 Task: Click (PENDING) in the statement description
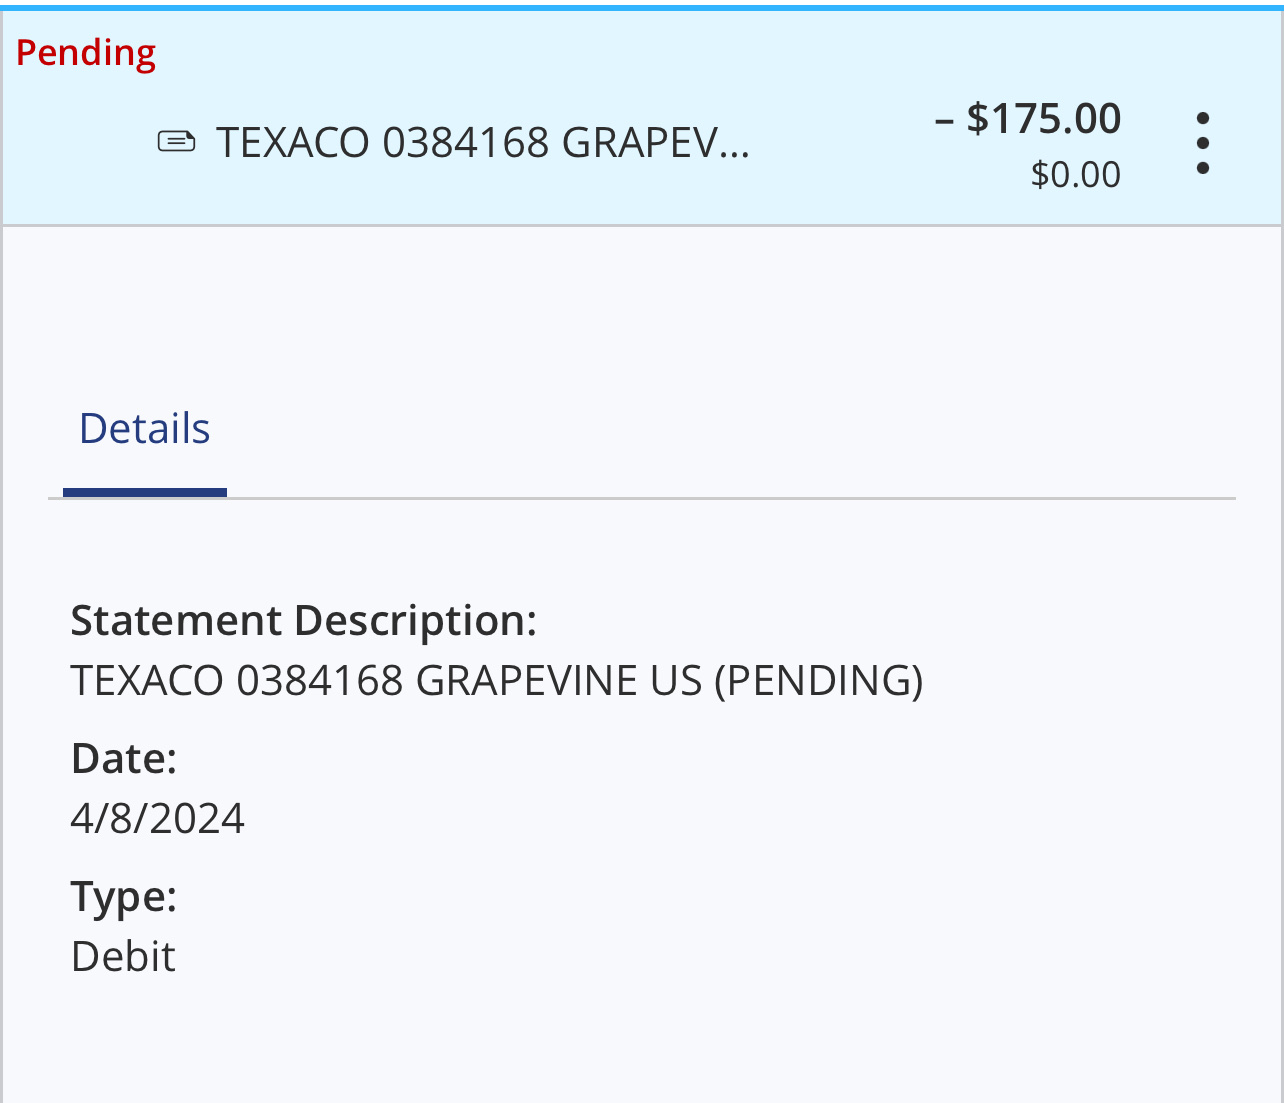(818, 681)
